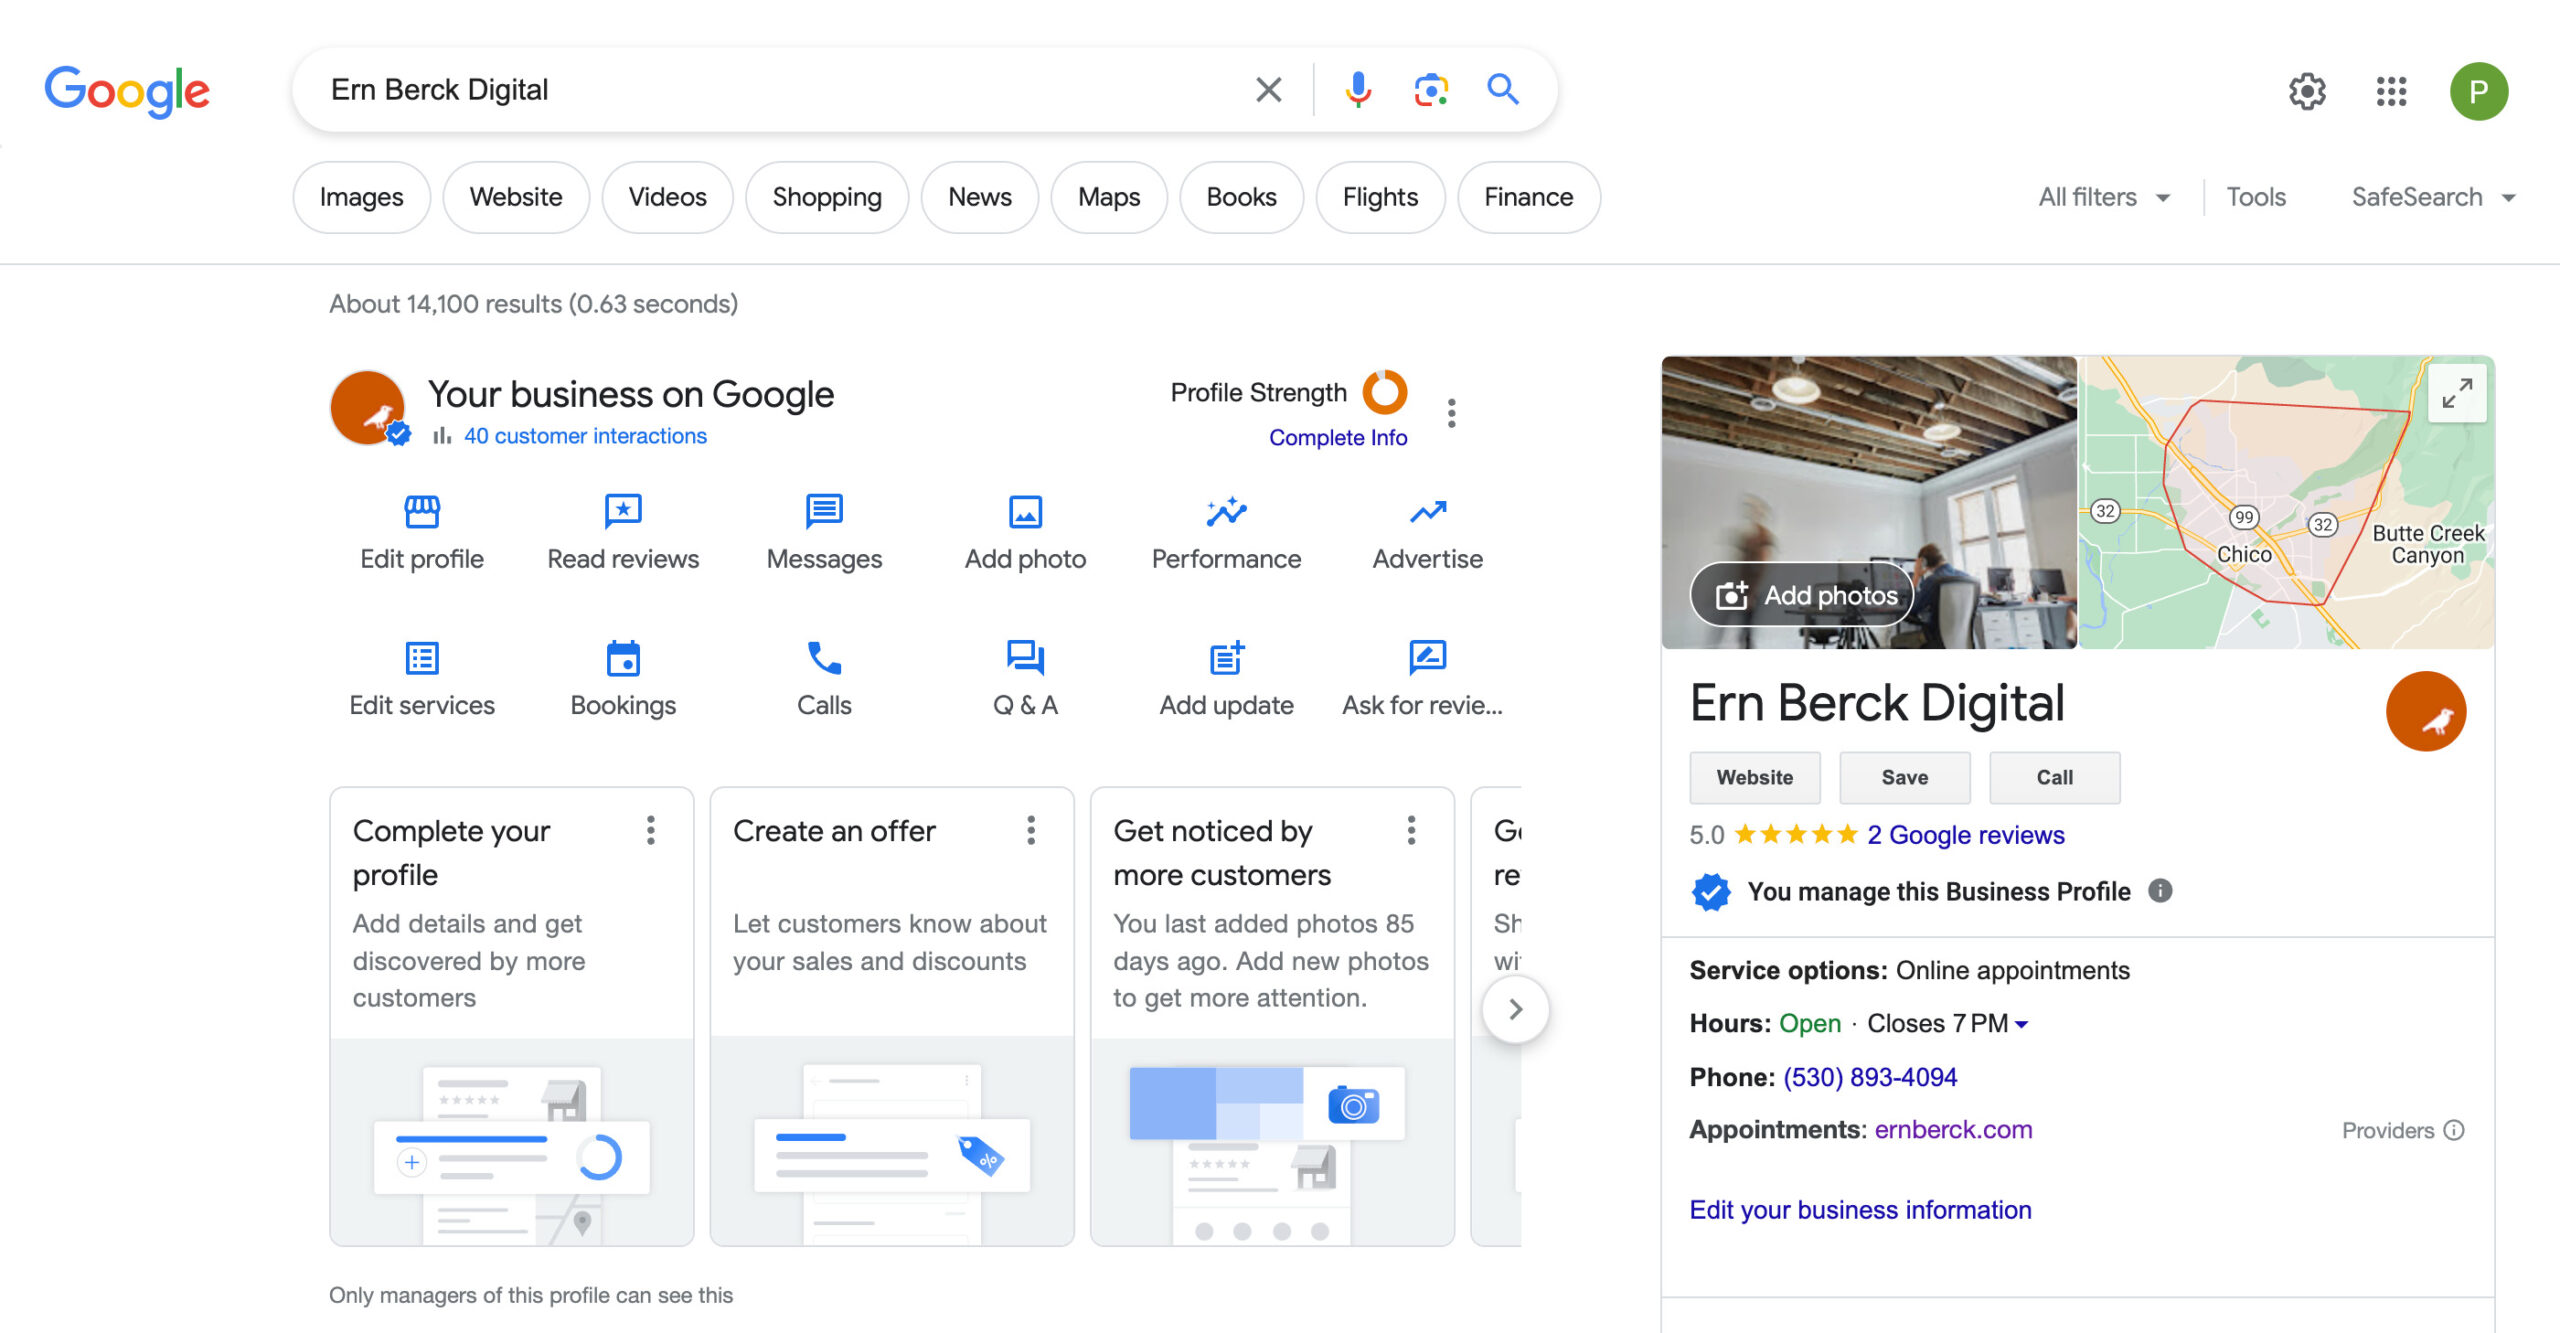
Task: Open the Calls phone icon
Action: [x=824, y=659]
